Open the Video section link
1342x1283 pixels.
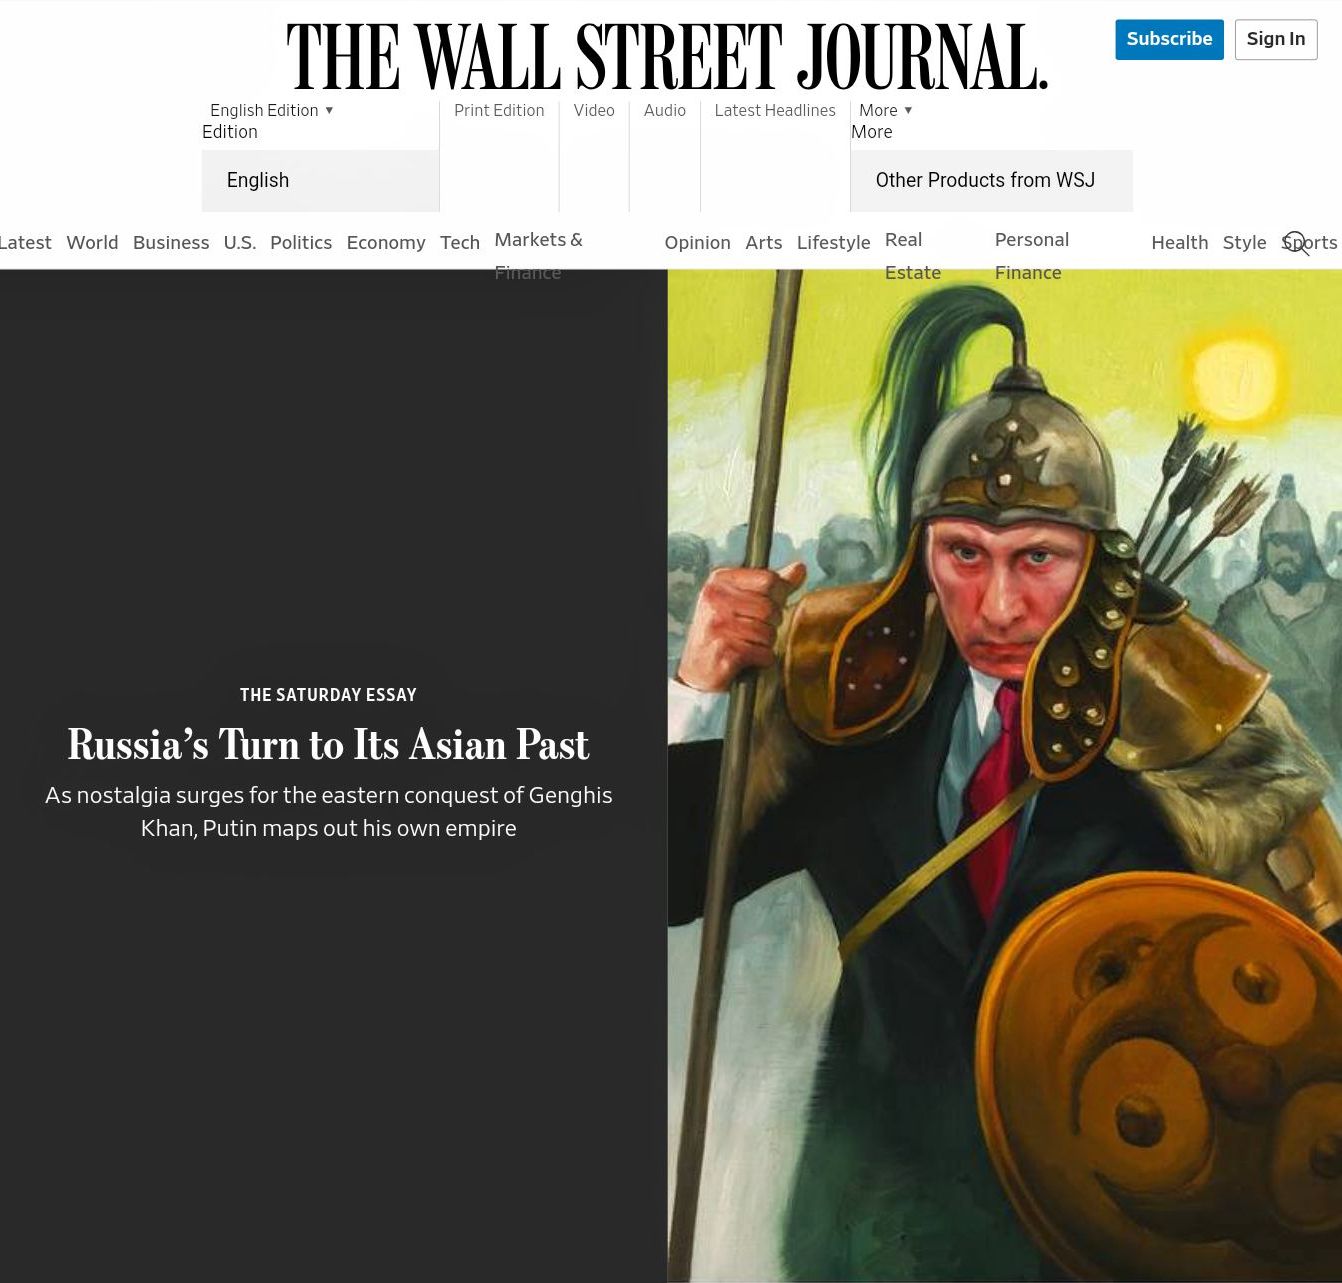click(594, 110)
